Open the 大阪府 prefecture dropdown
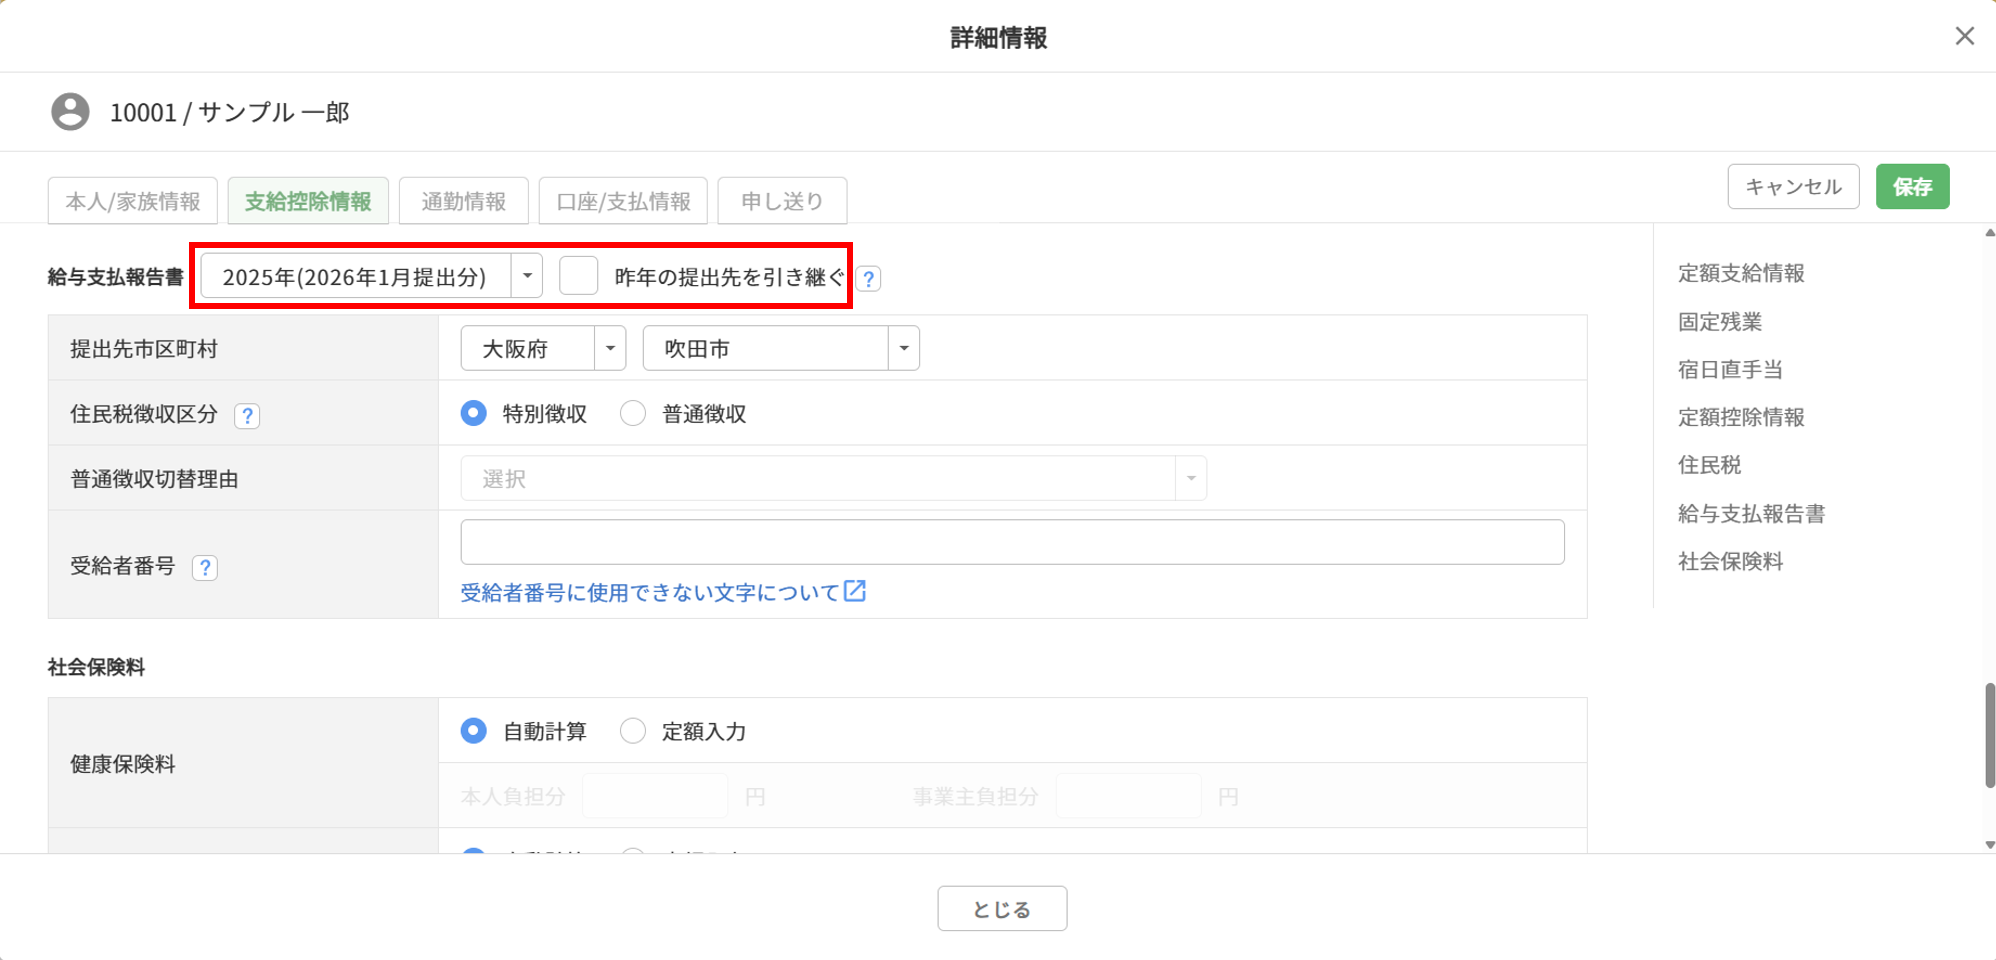The image size is (1996, 960). click(x=543, y=348)
